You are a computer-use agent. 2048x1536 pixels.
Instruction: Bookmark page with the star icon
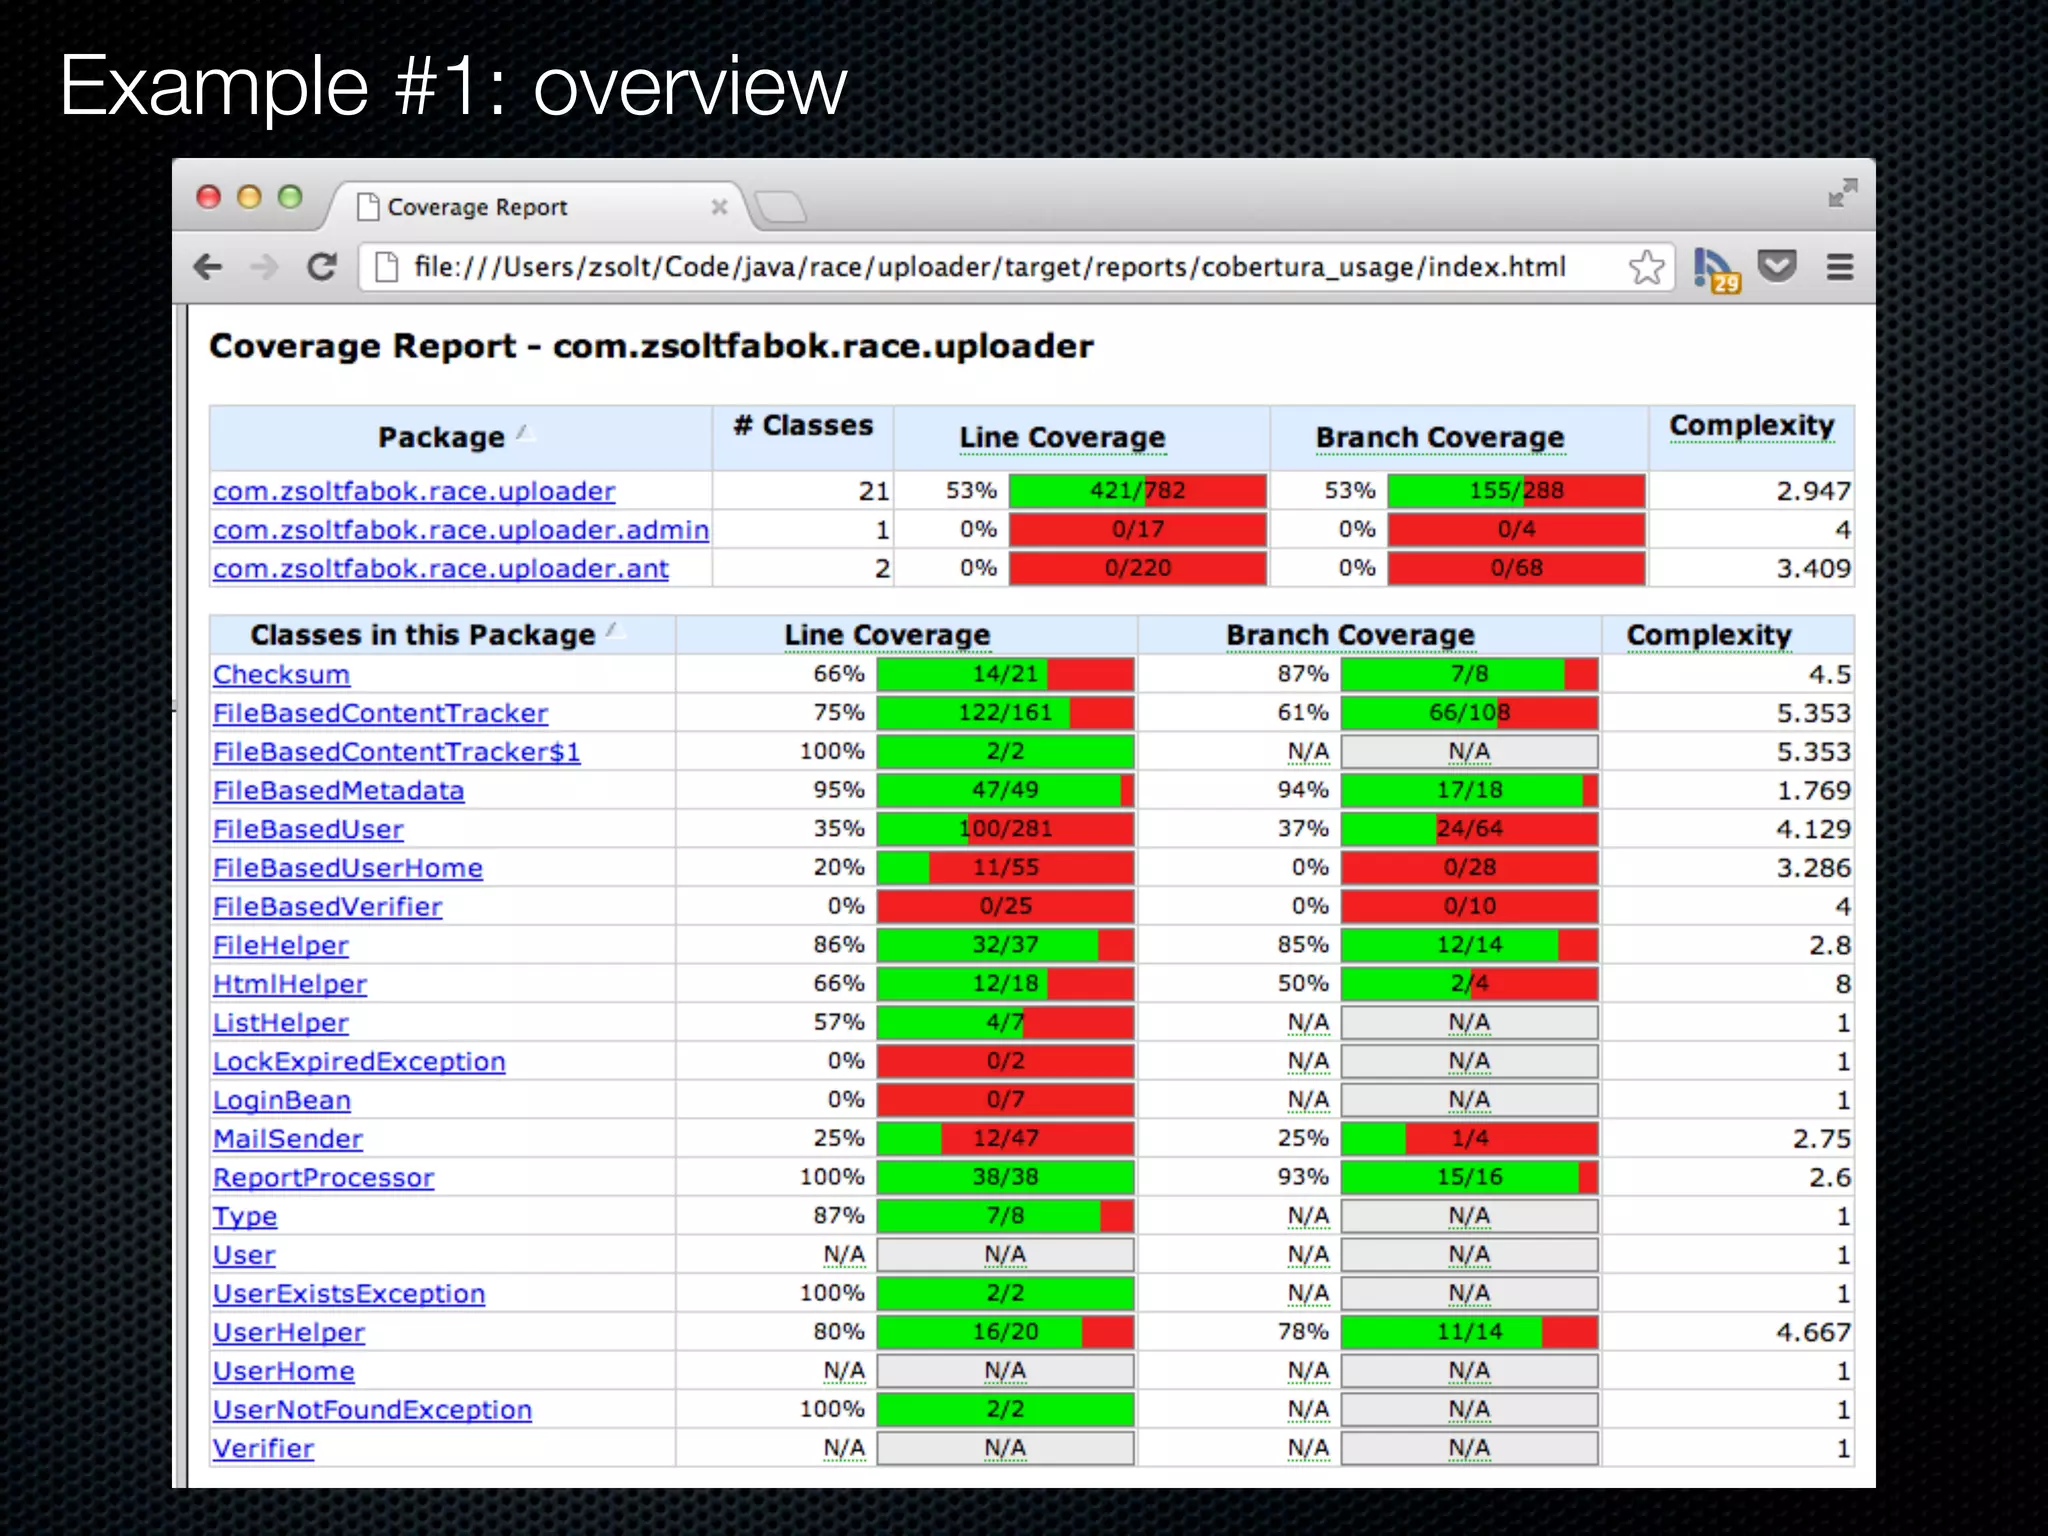1646,267
